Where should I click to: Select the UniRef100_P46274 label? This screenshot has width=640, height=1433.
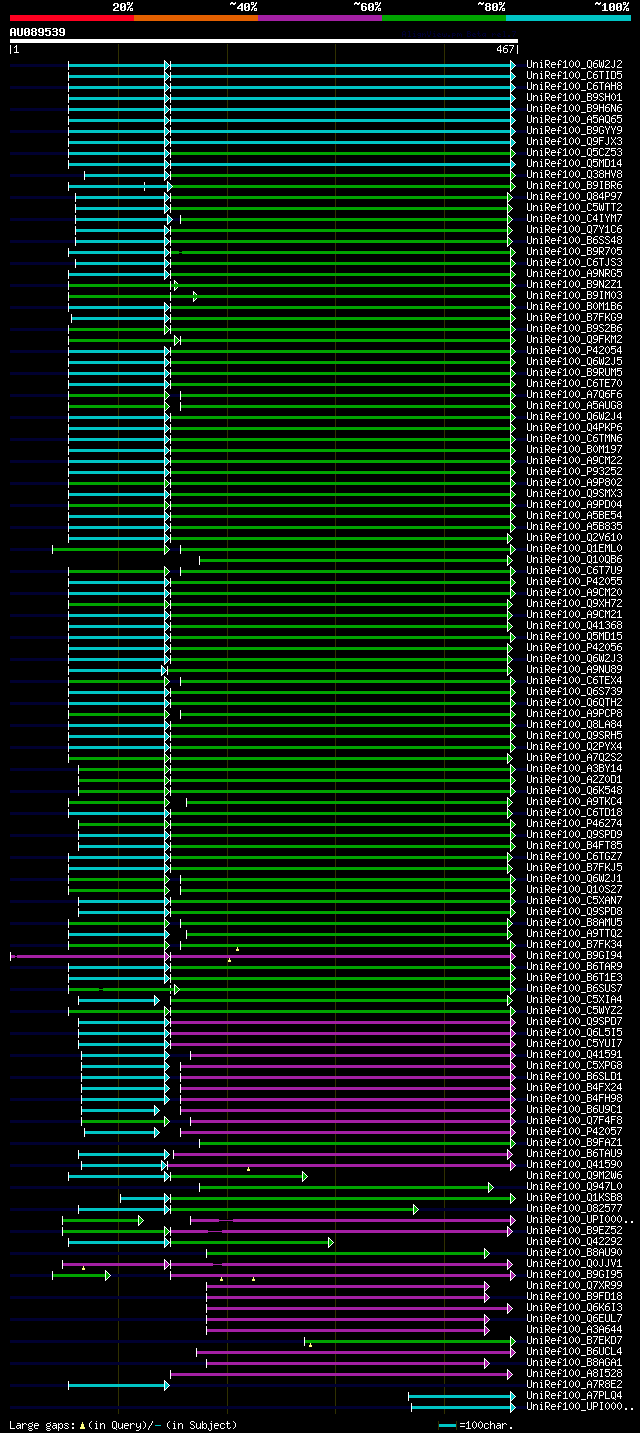point(574,823)
